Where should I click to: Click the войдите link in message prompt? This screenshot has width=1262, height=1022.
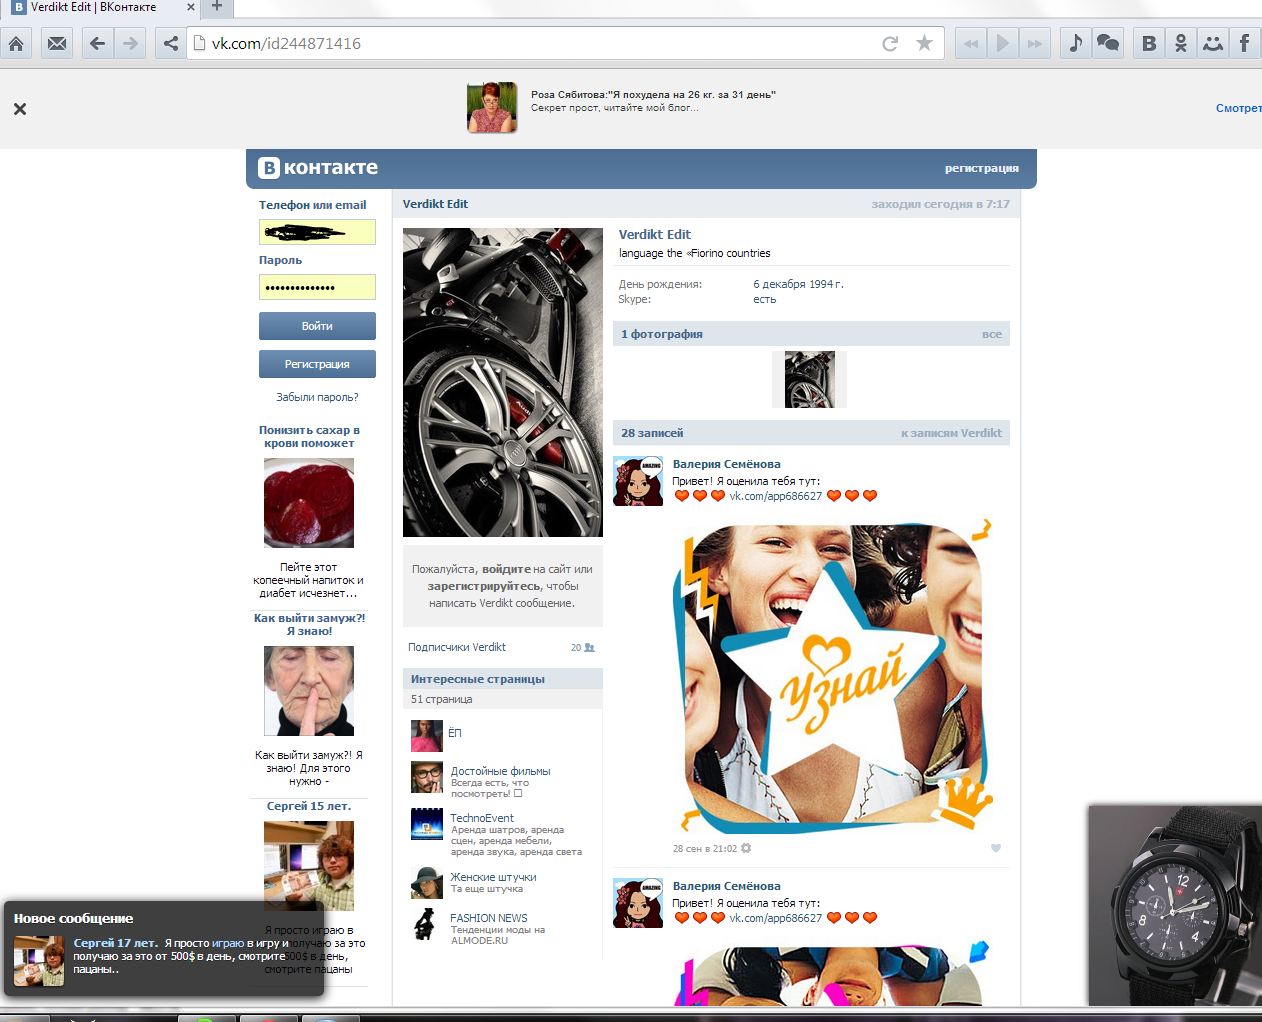point(506,569)
